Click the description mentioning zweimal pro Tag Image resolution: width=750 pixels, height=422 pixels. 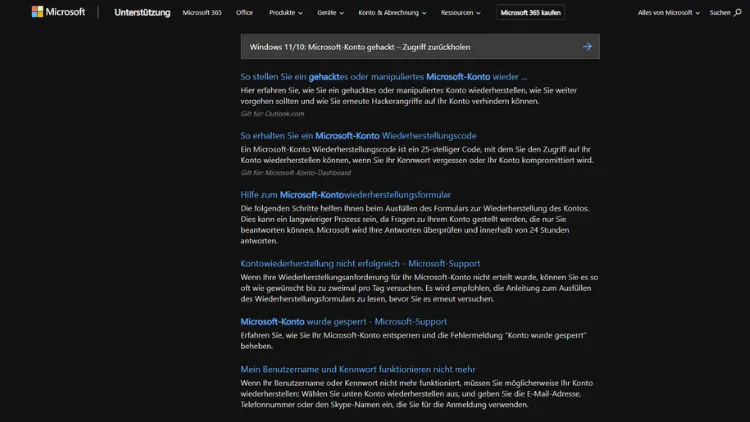(419, 288)
